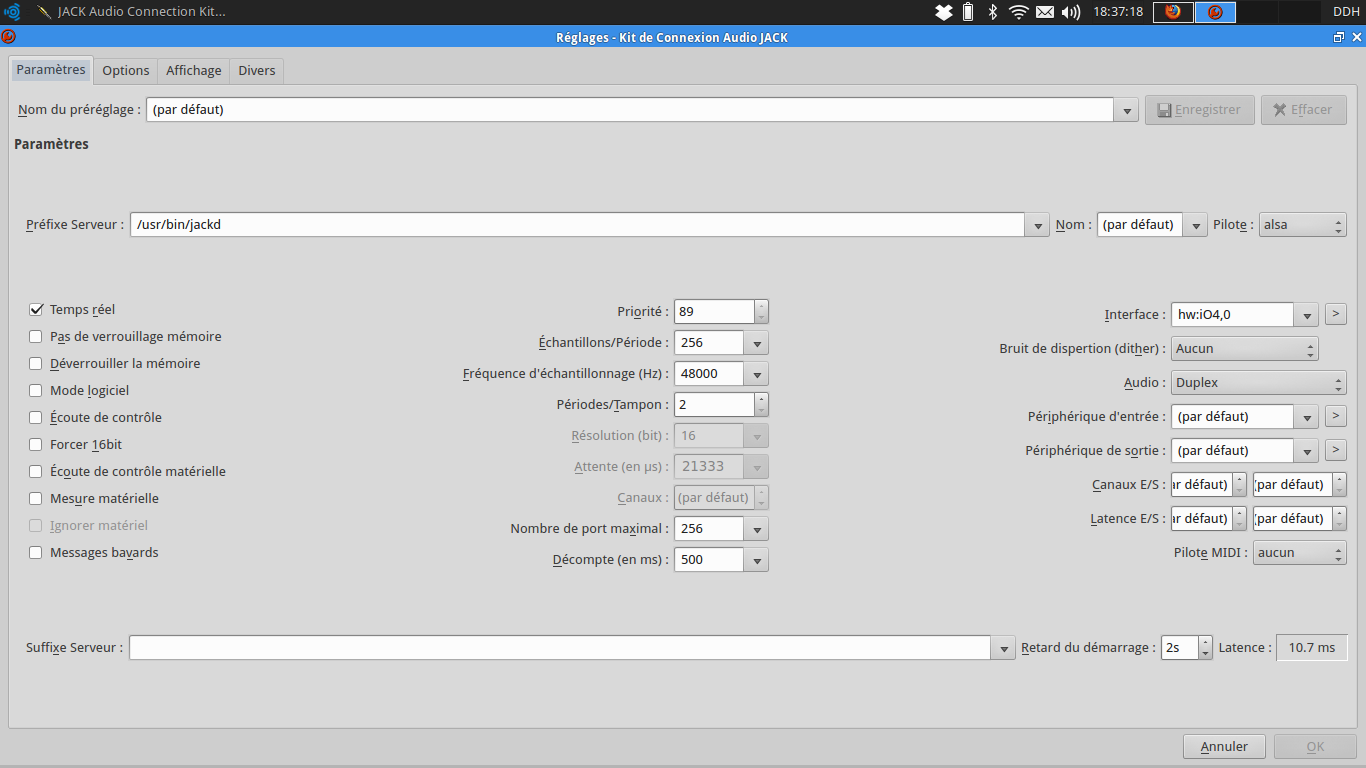Click the Périodes/Tampon spin box
The height and width of the screenshot is (768, 1366).
721,405
